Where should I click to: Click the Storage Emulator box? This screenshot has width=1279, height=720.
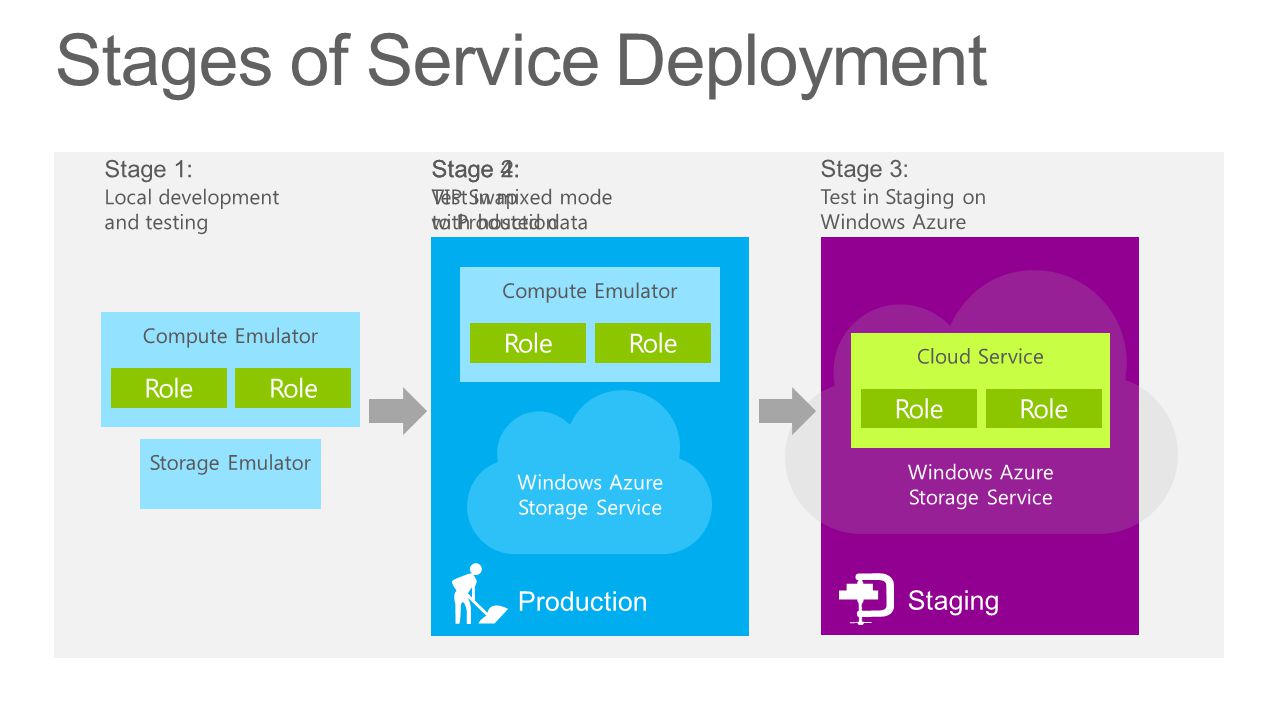tap(230, 474)
